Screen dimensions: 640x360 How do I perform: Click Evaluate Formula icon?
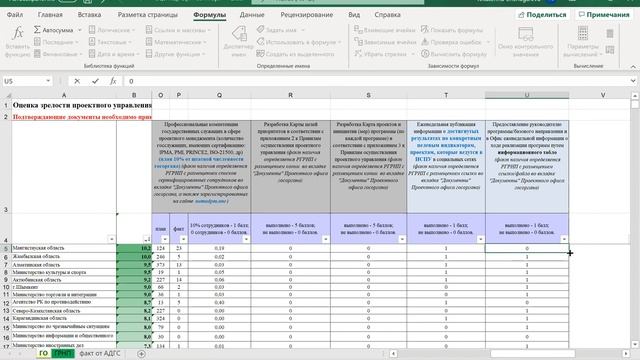[x=425, y=53]
